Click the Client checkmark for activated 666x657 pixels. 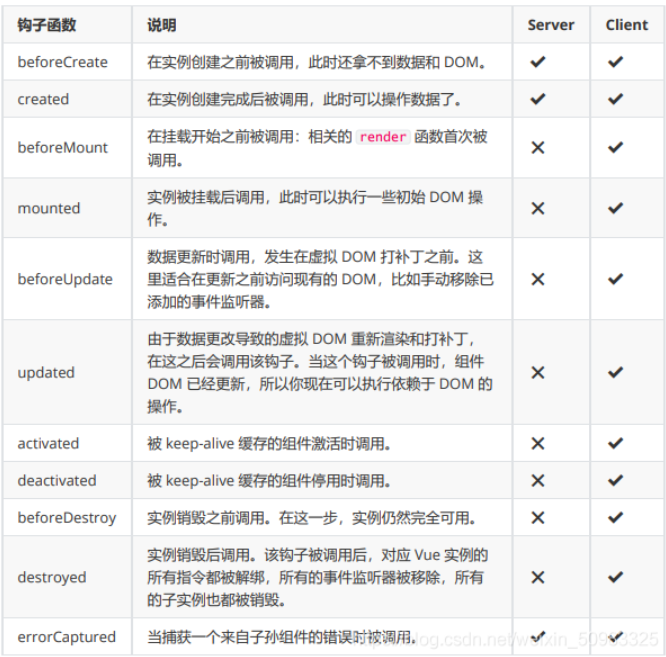(x=615, y=443)
